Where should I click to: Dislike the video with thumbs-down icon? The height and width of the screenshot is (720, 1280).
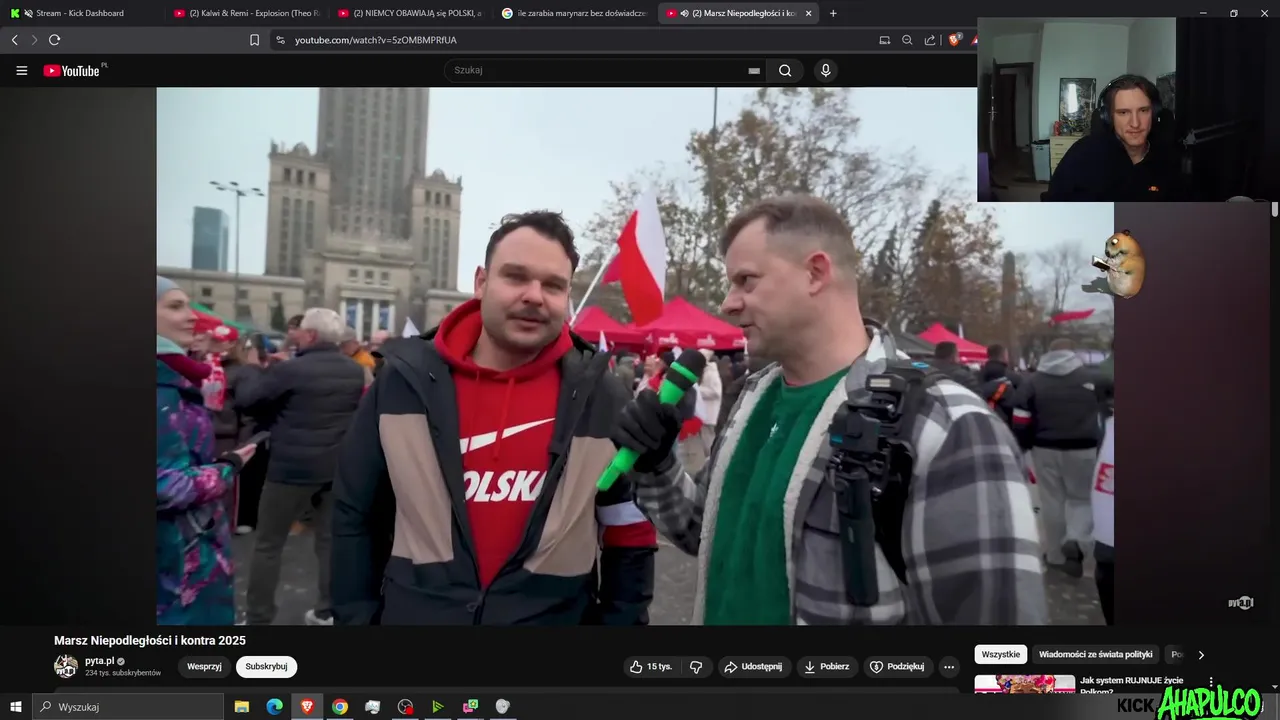pos(697,667)
